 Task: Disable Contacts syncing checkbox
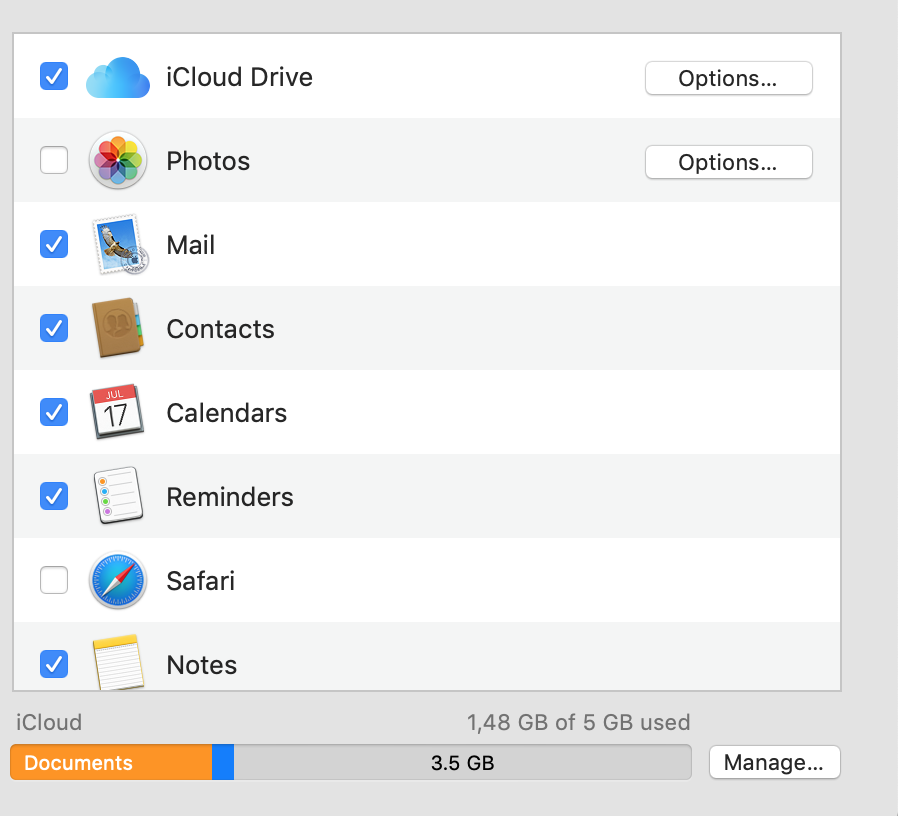coord(54,328)
